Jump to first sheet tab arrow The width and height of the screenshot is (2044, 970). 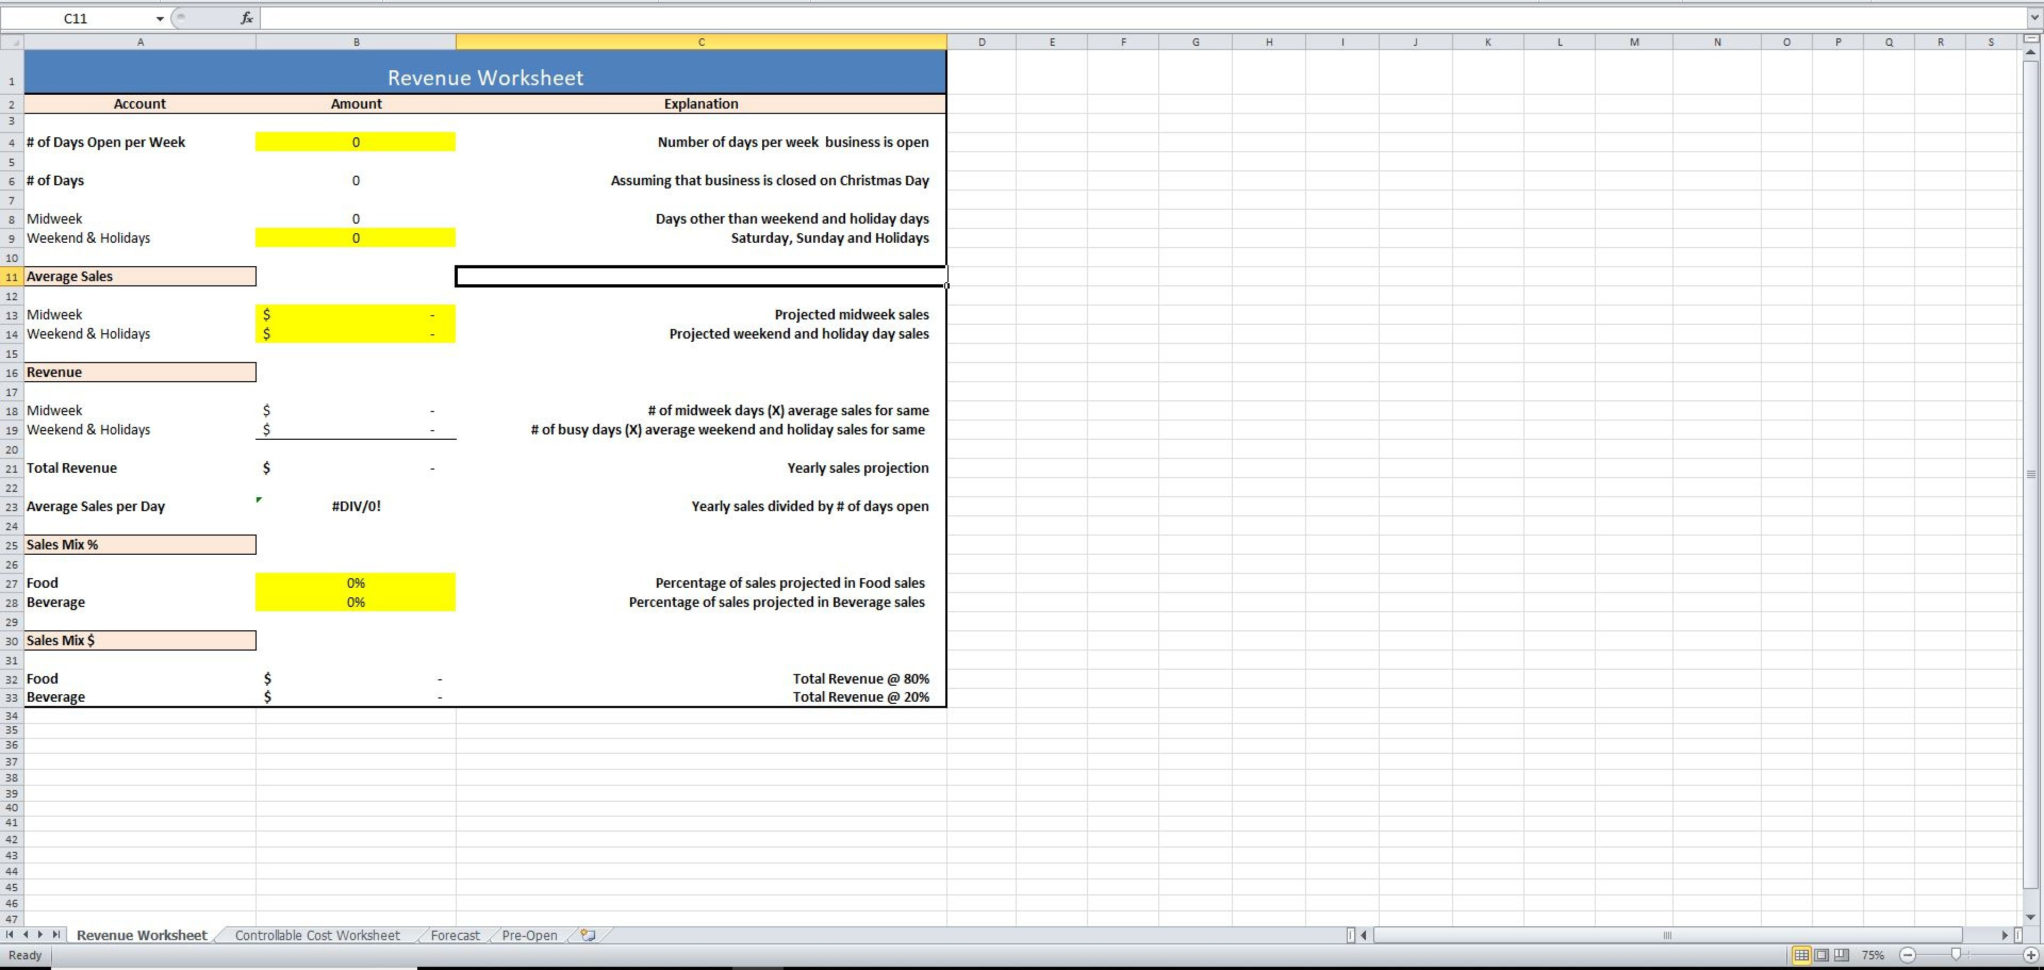coord(10,935)
